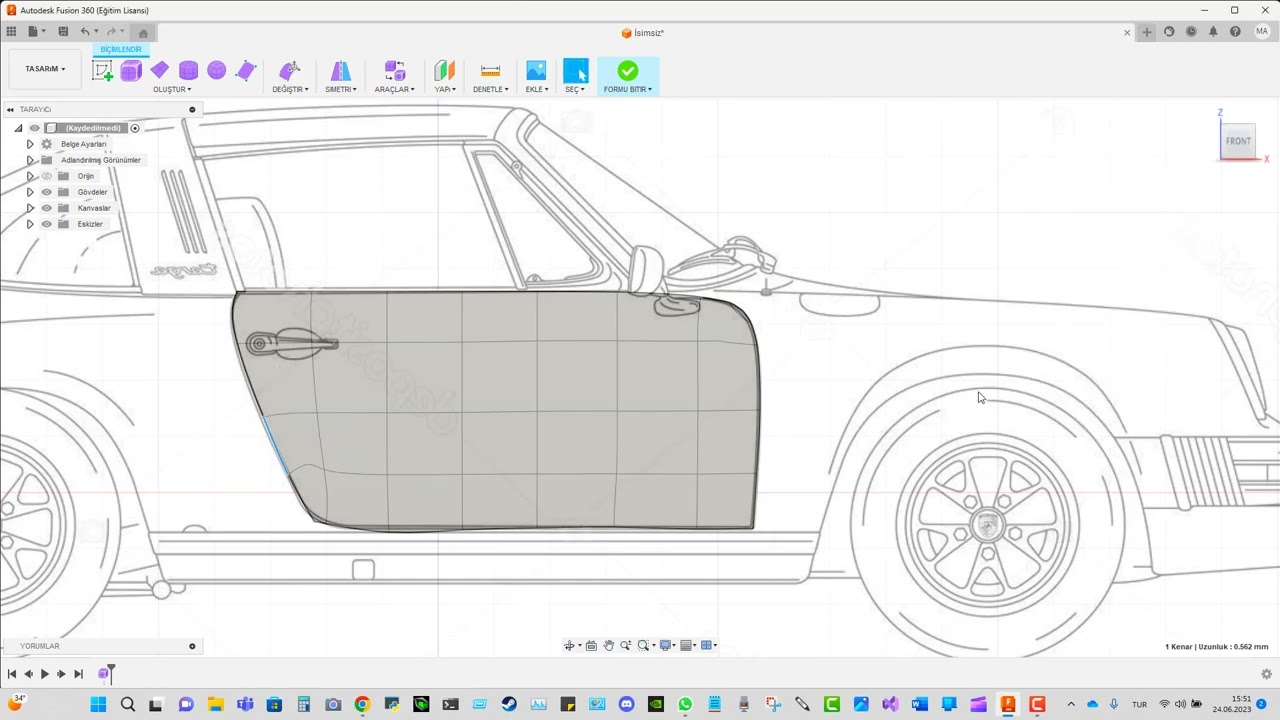This screenshot has height=720, width=1280.
Task: Click the Orbit navigation tool
Action: click(569, 645)
